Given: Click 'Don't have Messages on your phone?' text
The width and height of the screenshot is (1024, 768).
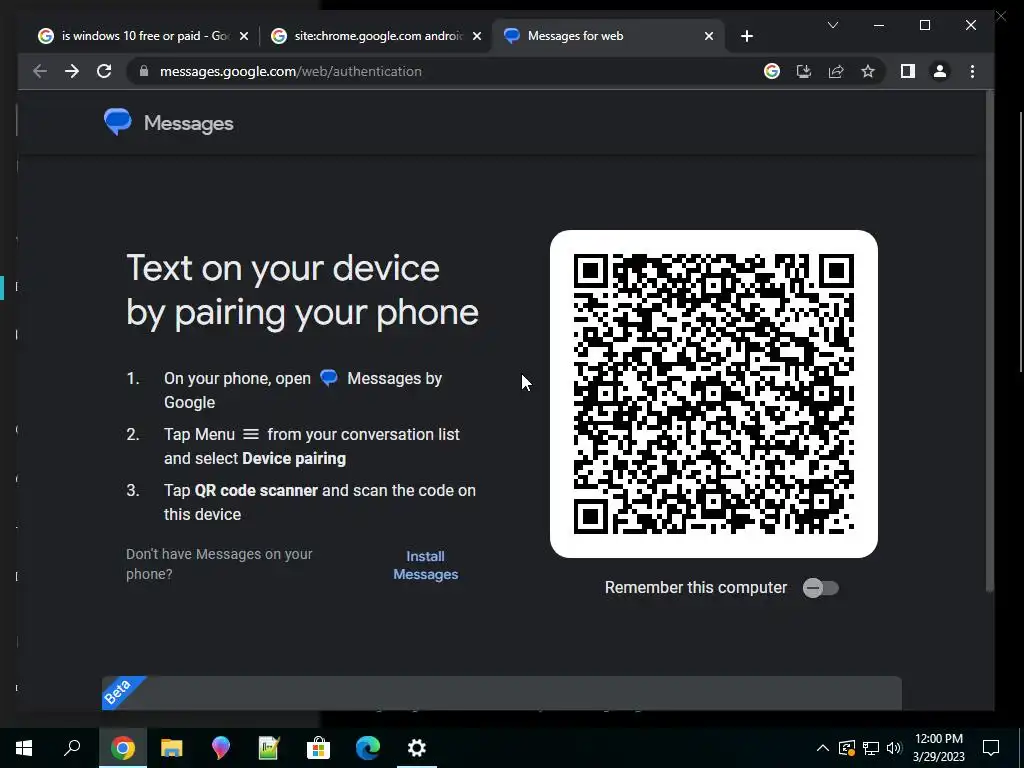Looking at the screenshot, I should pos(219,564).
